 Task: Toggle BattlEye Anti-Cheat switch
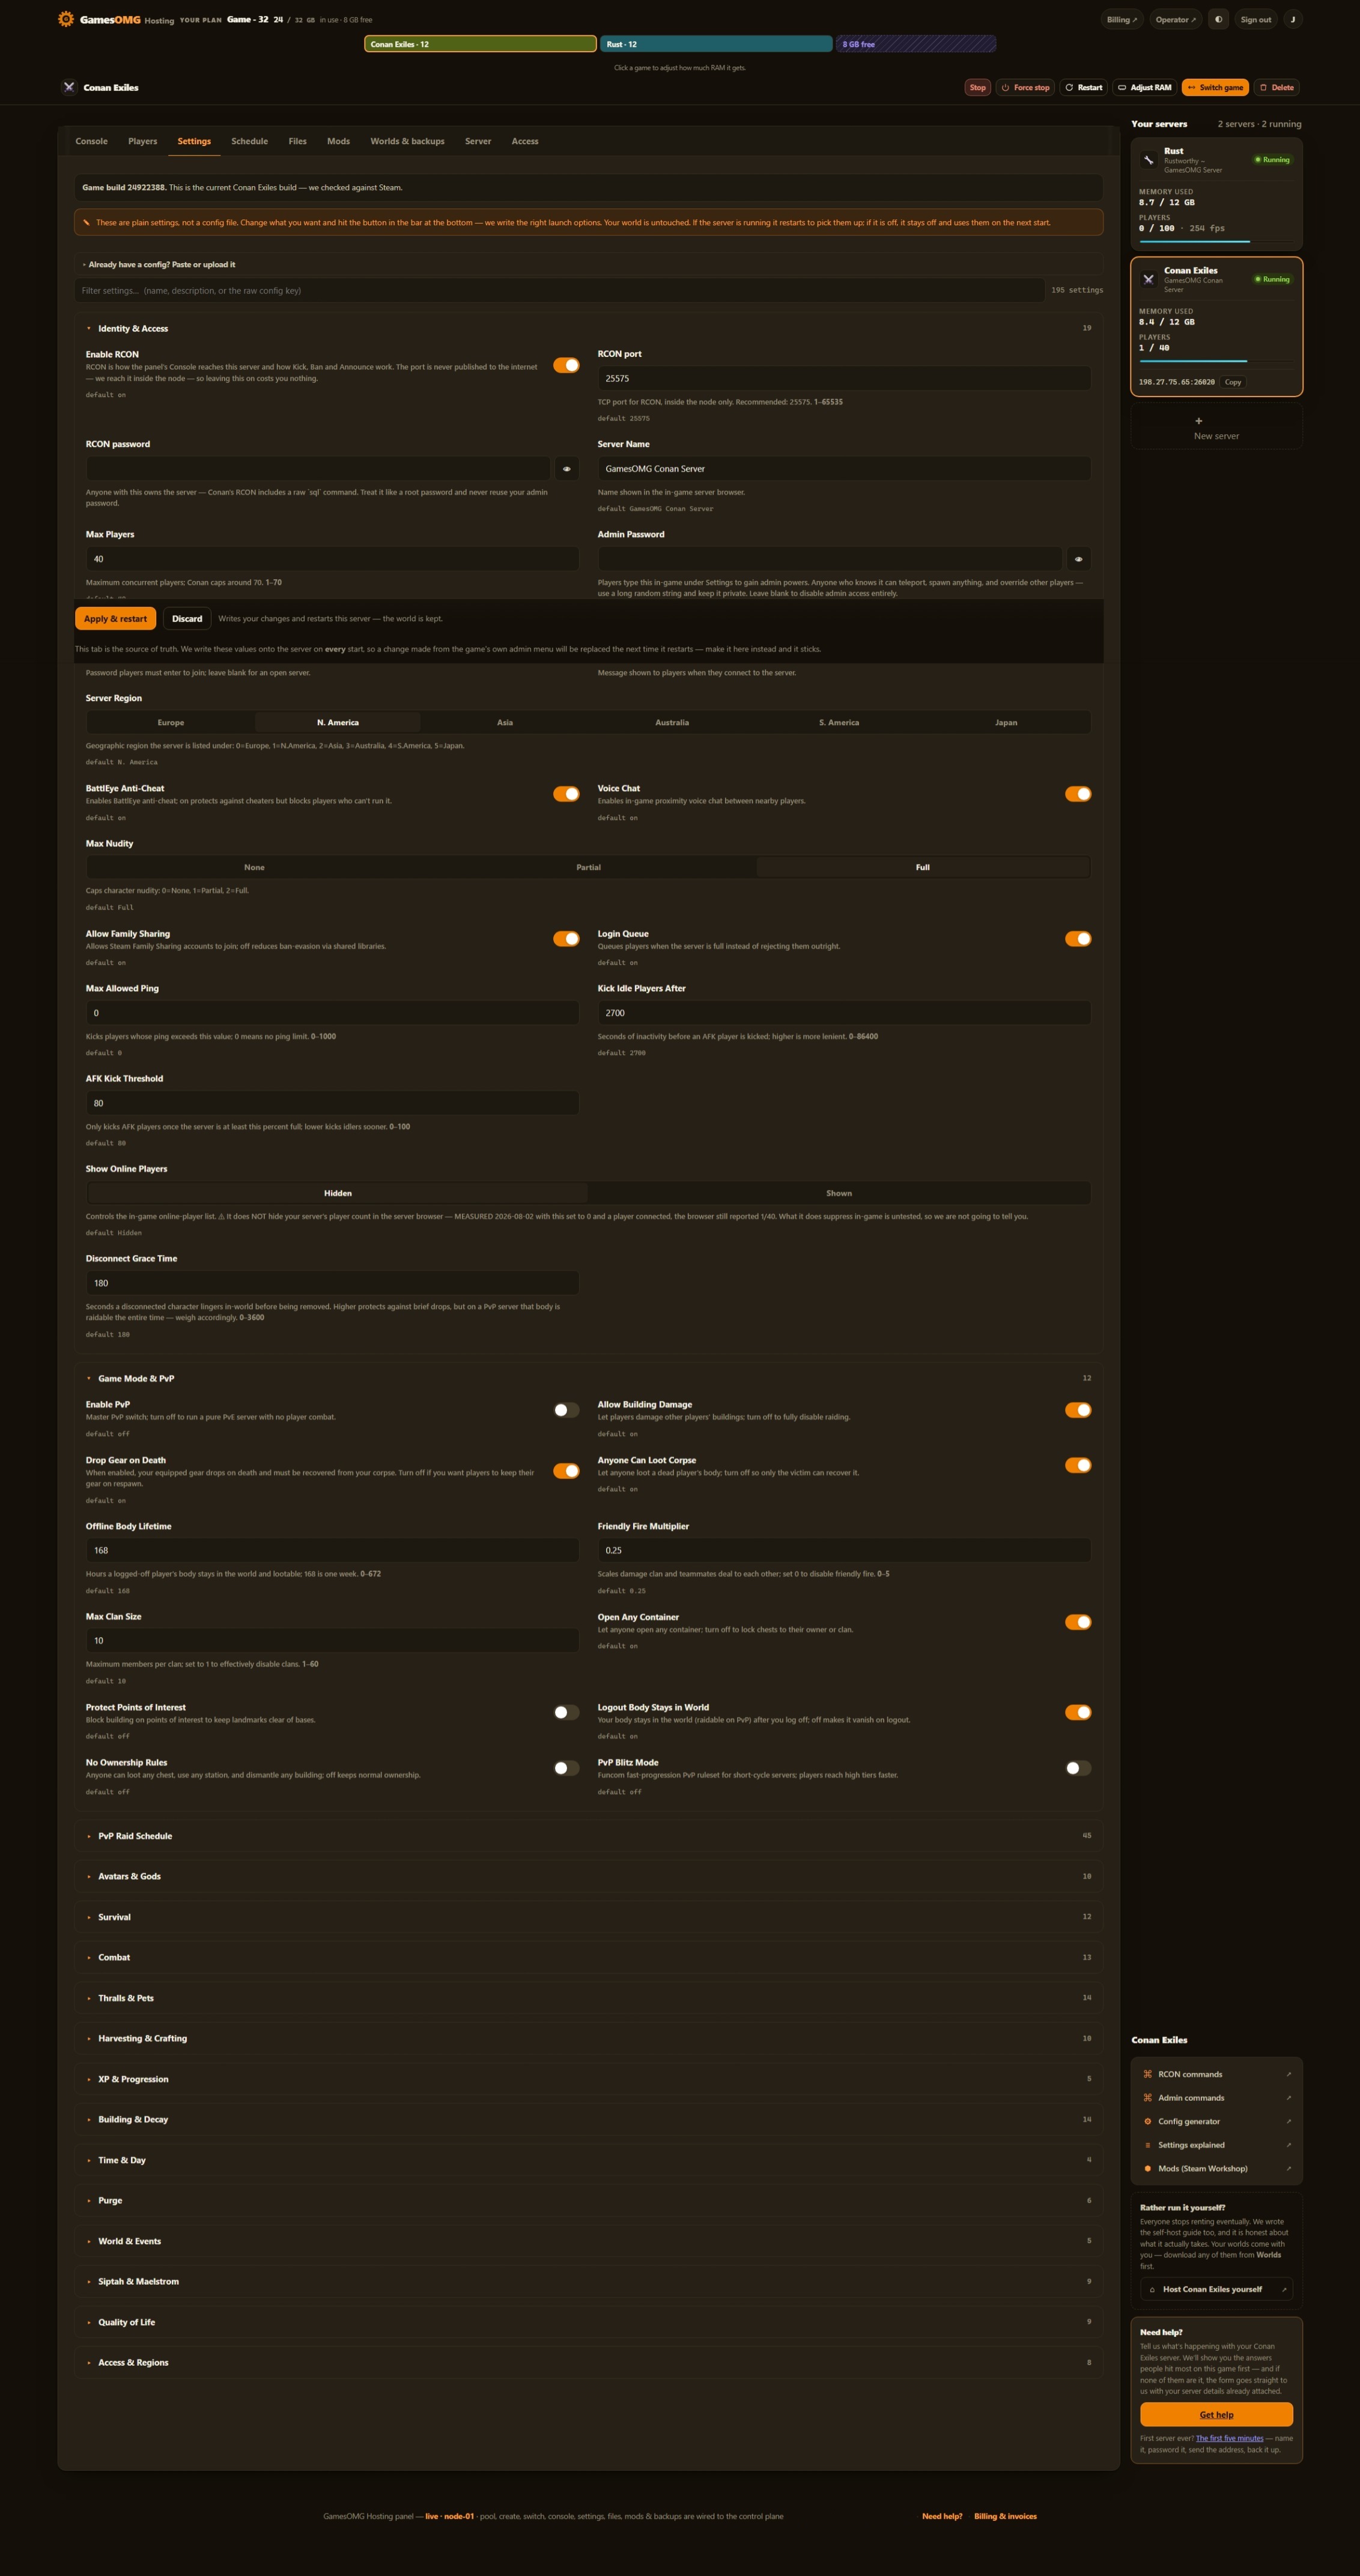[566, 794]
